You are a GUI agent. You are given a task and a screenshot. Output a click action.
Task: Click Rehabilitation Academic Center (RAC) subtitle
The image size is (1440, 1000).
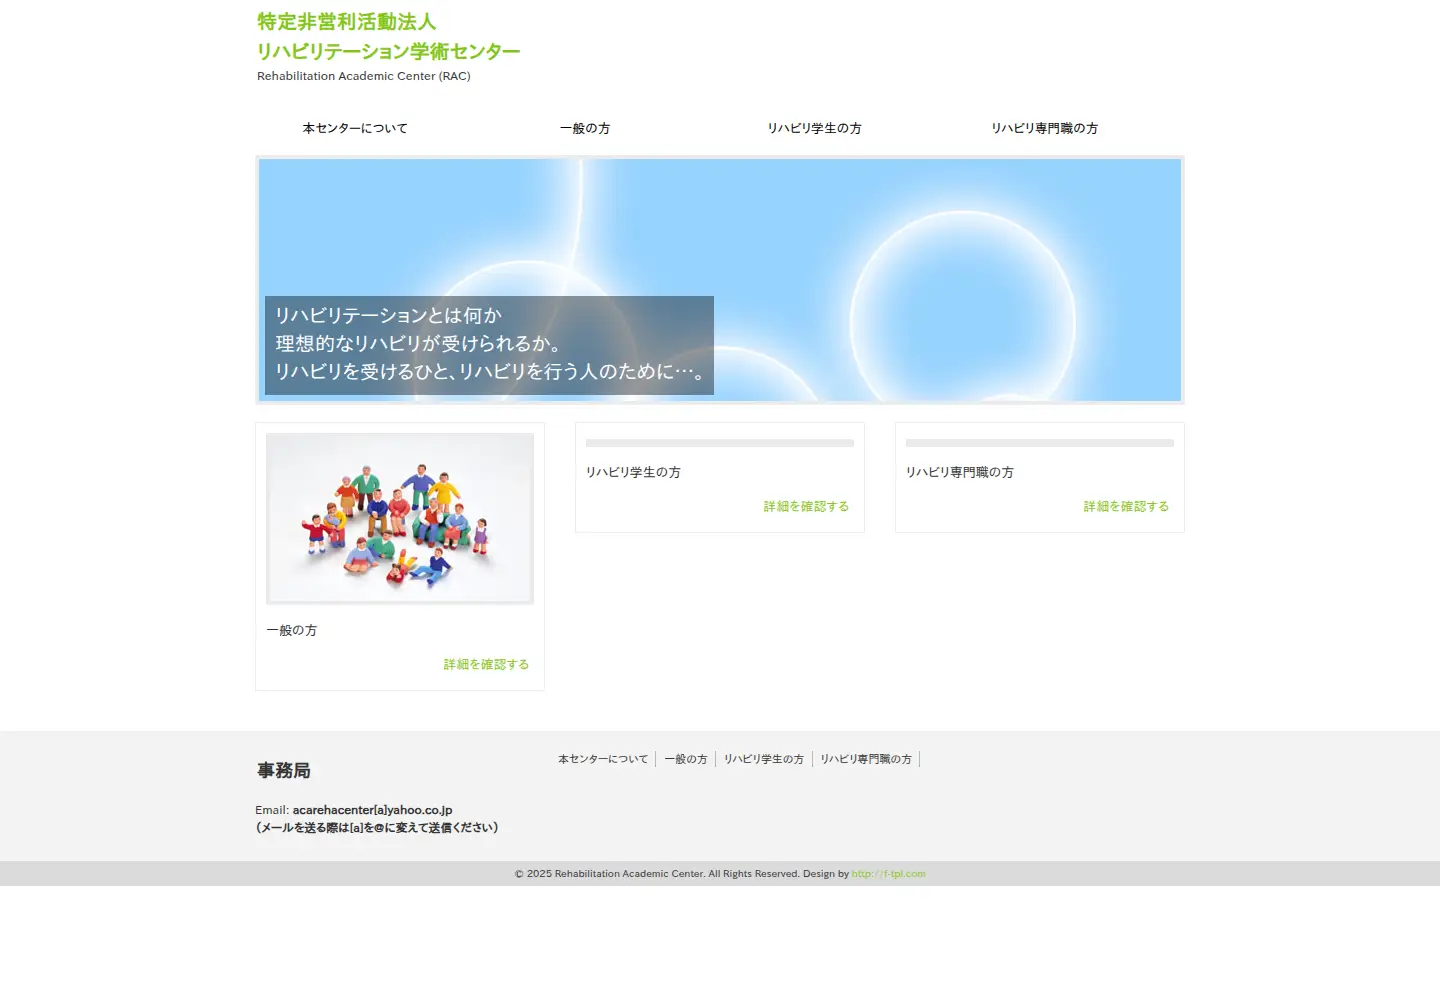pyautogui.click(x=364, y=76)
